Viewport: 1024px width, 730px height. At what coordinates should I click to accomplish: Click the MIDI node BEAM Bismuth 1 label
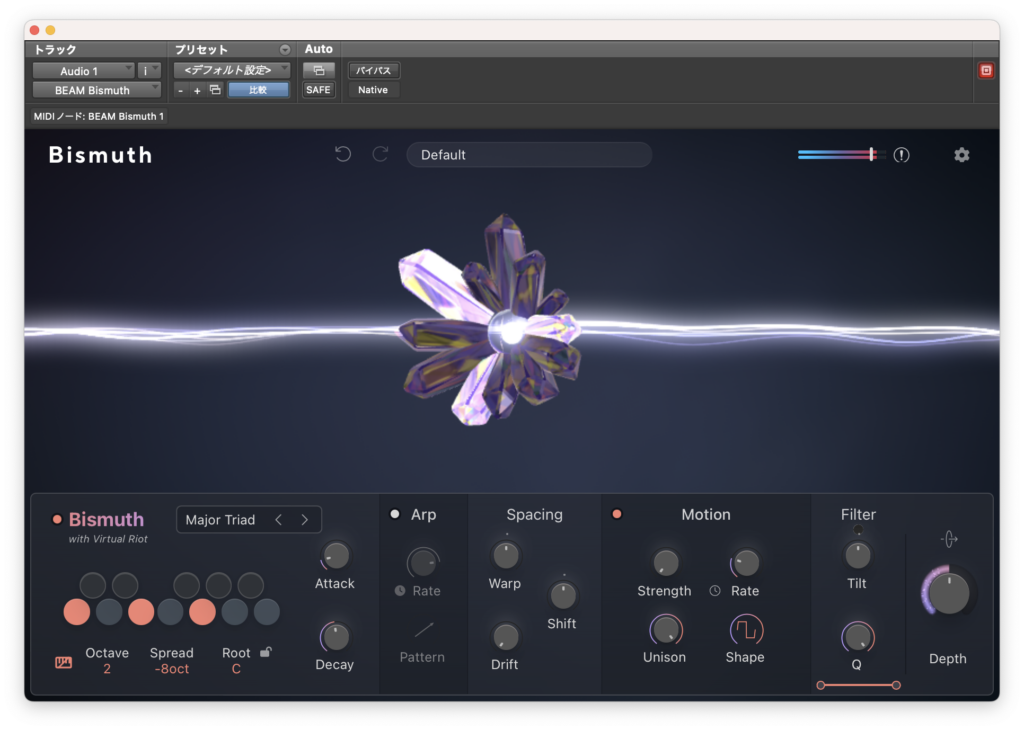(99, 116)
